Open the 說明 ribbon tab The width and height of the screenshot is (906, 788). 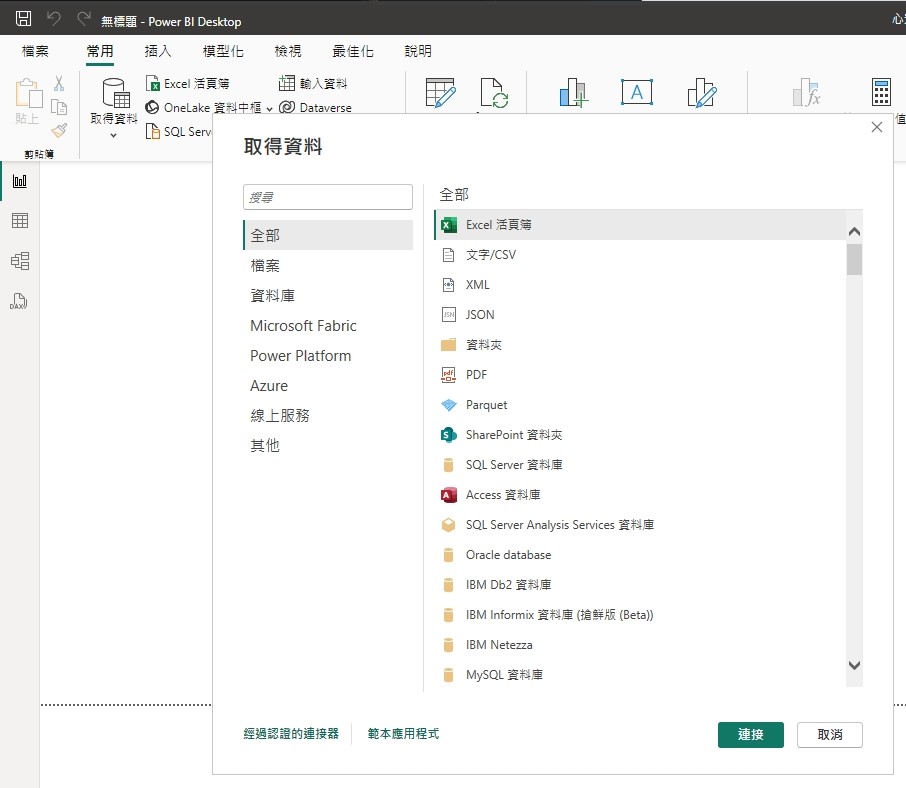pos(418,51)
